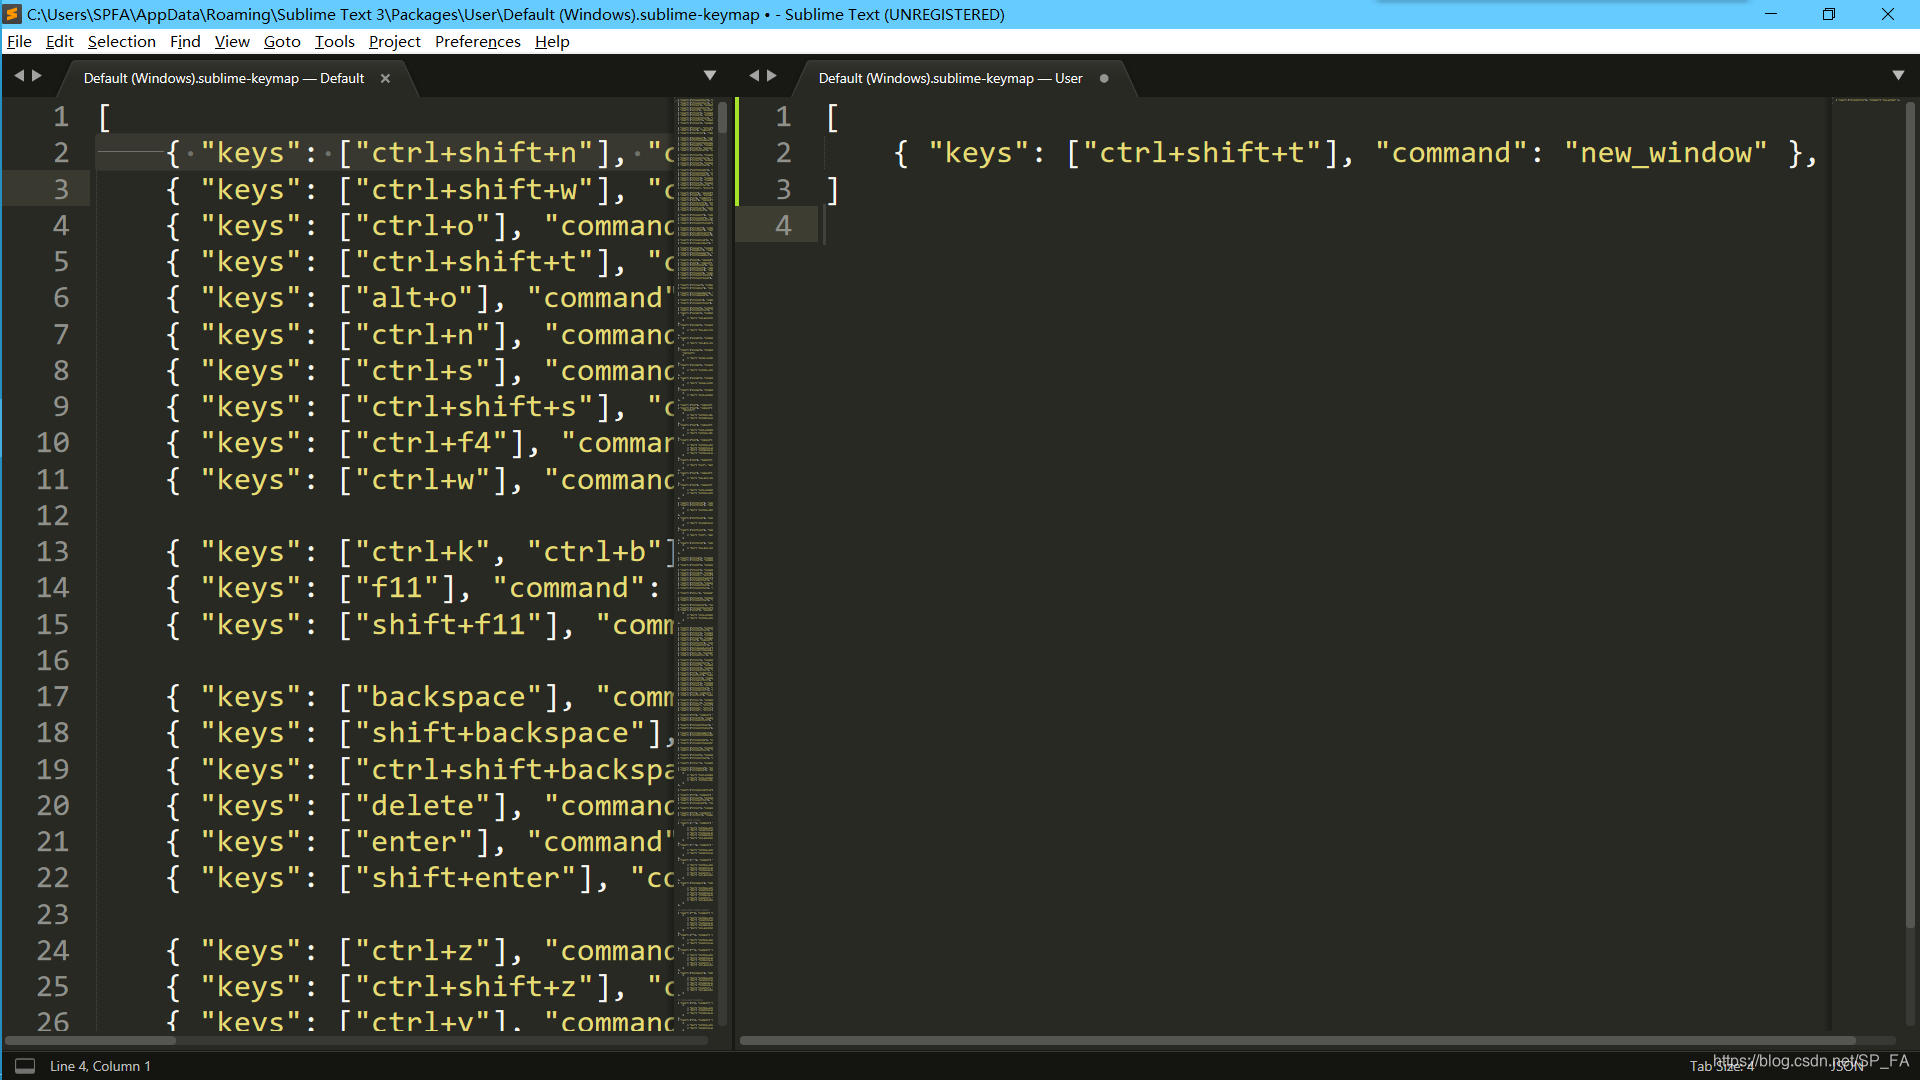Click "new_window" command in right pane
This screenshot has height=1080, width=1920.
coord(1665,153)
